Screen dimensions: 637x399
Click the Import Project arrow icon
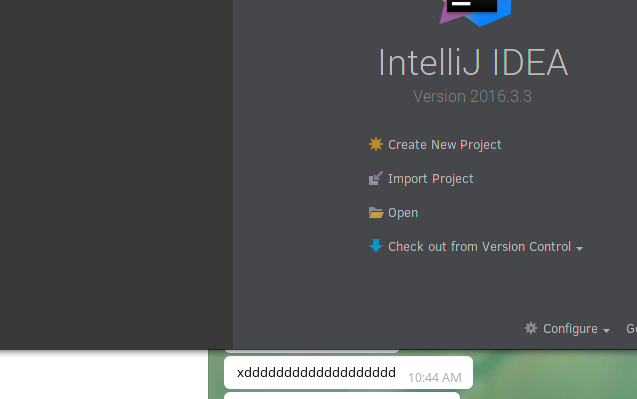tap(376, 178)
